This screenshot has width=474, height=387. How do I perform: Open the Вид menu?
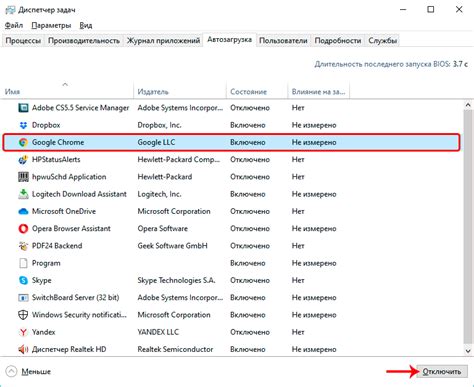[86, 25]
